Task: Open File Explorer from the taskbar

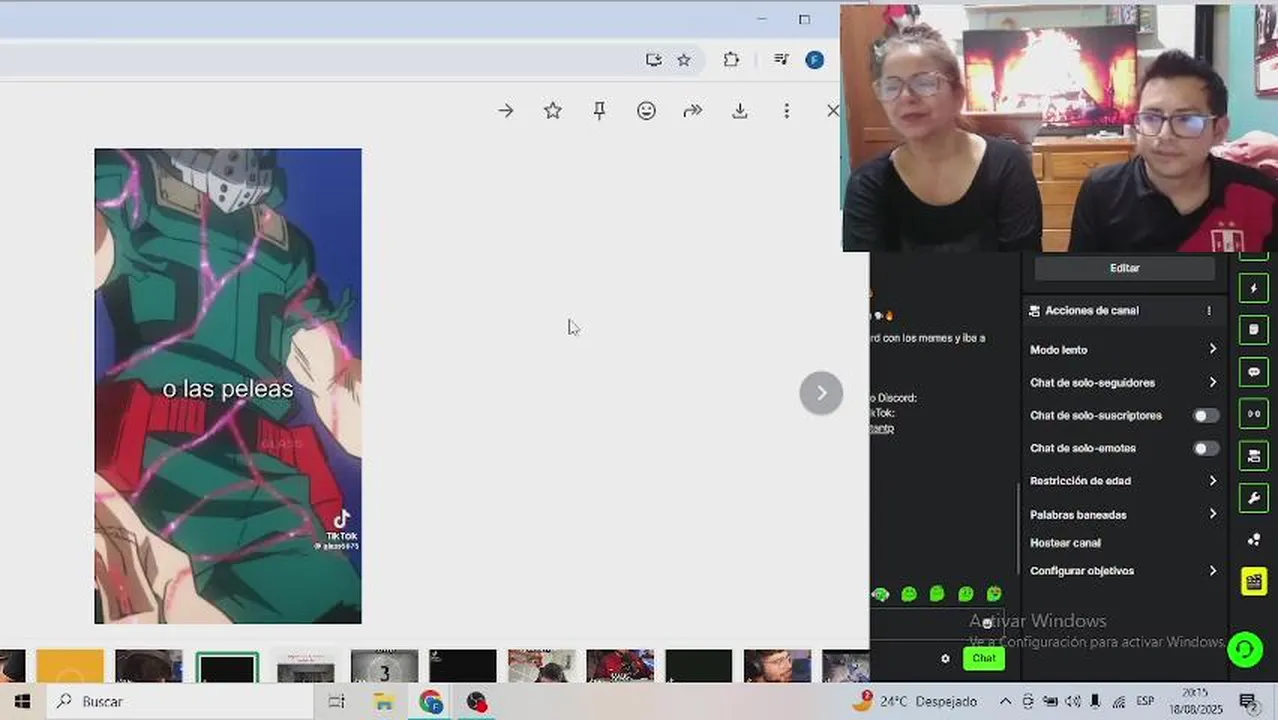Action: point(384,702)
